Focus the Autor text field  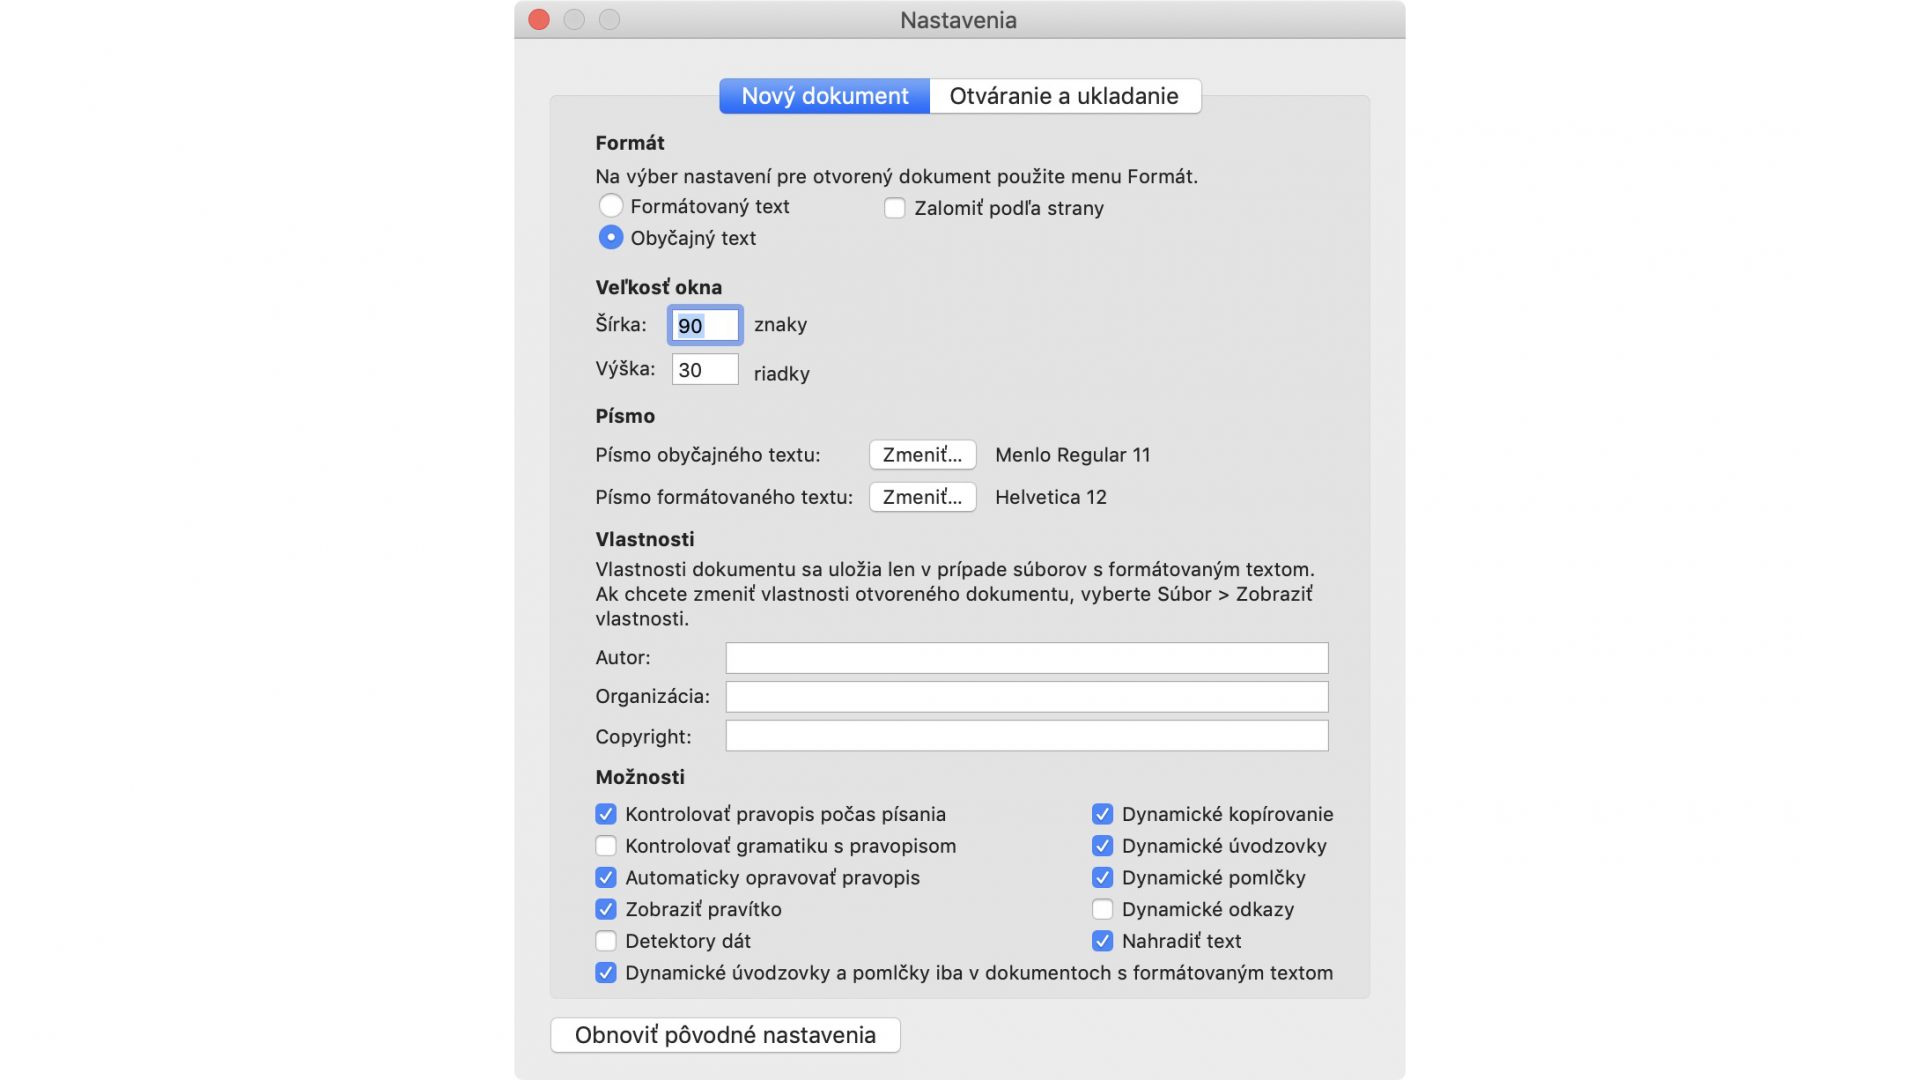pyautogui.click(x=1027, y=658)
